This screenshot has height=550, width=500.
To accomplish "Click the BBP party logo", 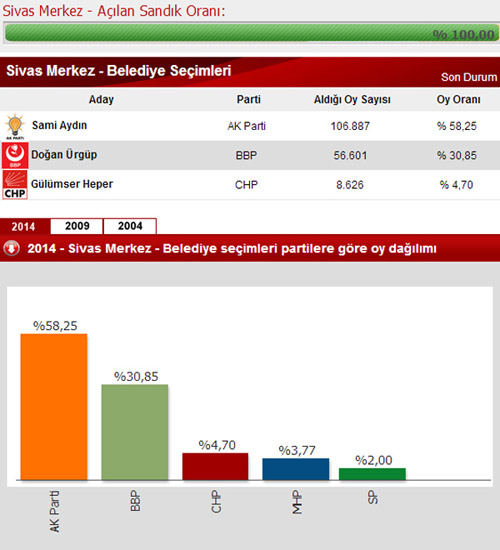I will click(x=15, y=155).
